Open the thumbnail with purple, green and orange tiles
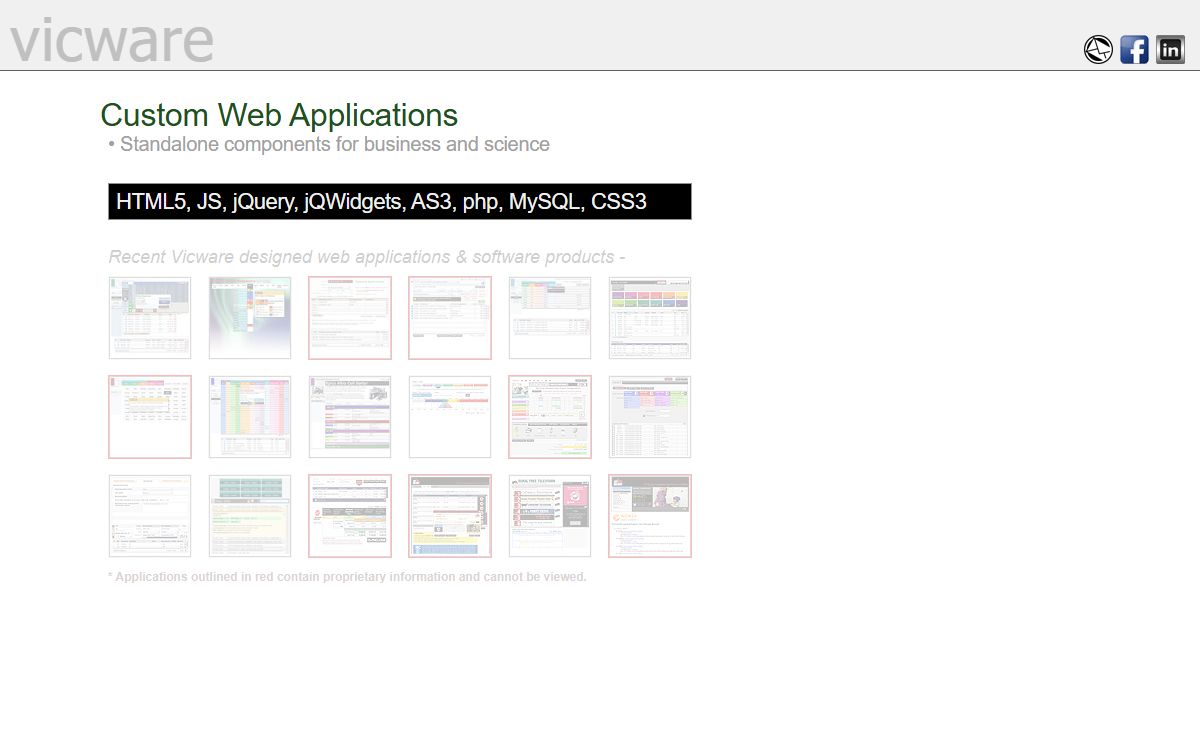This screenshot has height=740, width=1200. point(650,318)
